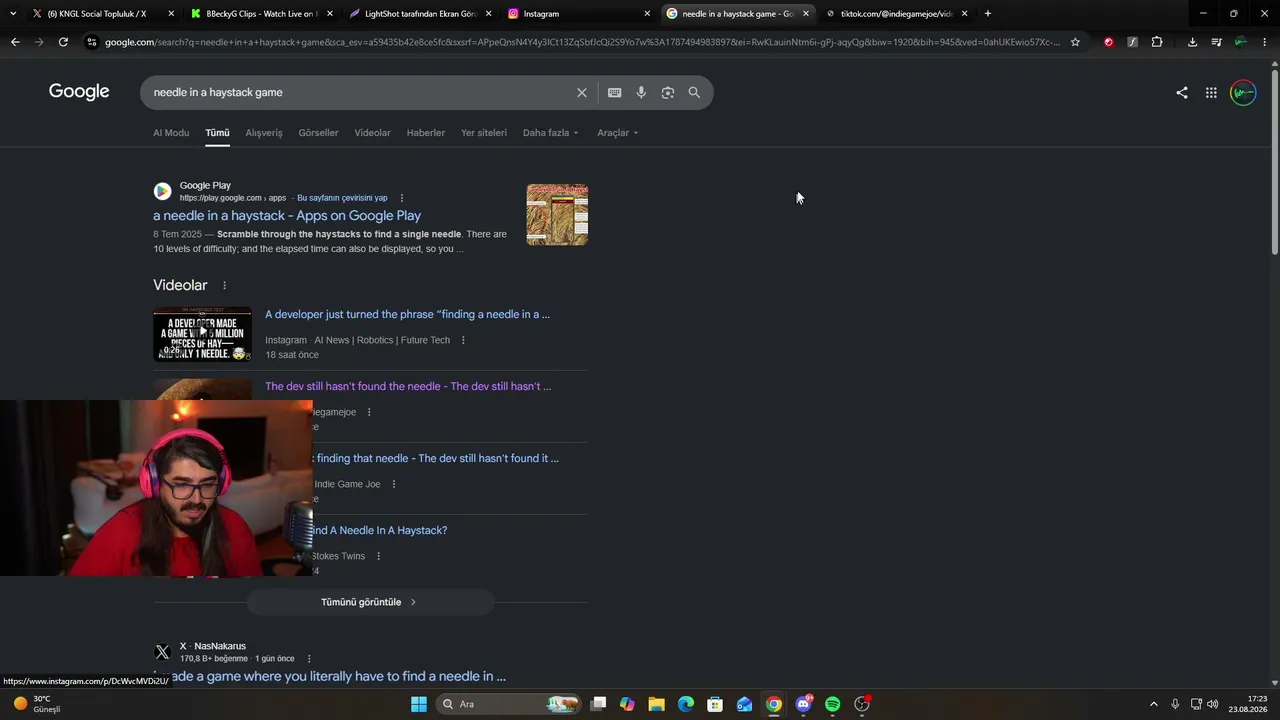The width and height of the screenshot is (1280, 720).
Task: Expand the Daha fazla dropdown
Action: tap(551, 133)
